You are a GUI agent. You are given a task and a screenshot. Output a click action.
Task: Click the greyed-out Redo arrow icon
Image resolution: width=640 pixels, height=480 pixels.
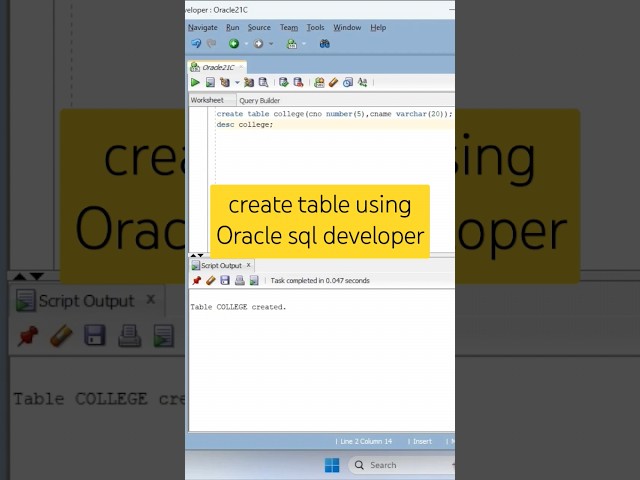211,43
